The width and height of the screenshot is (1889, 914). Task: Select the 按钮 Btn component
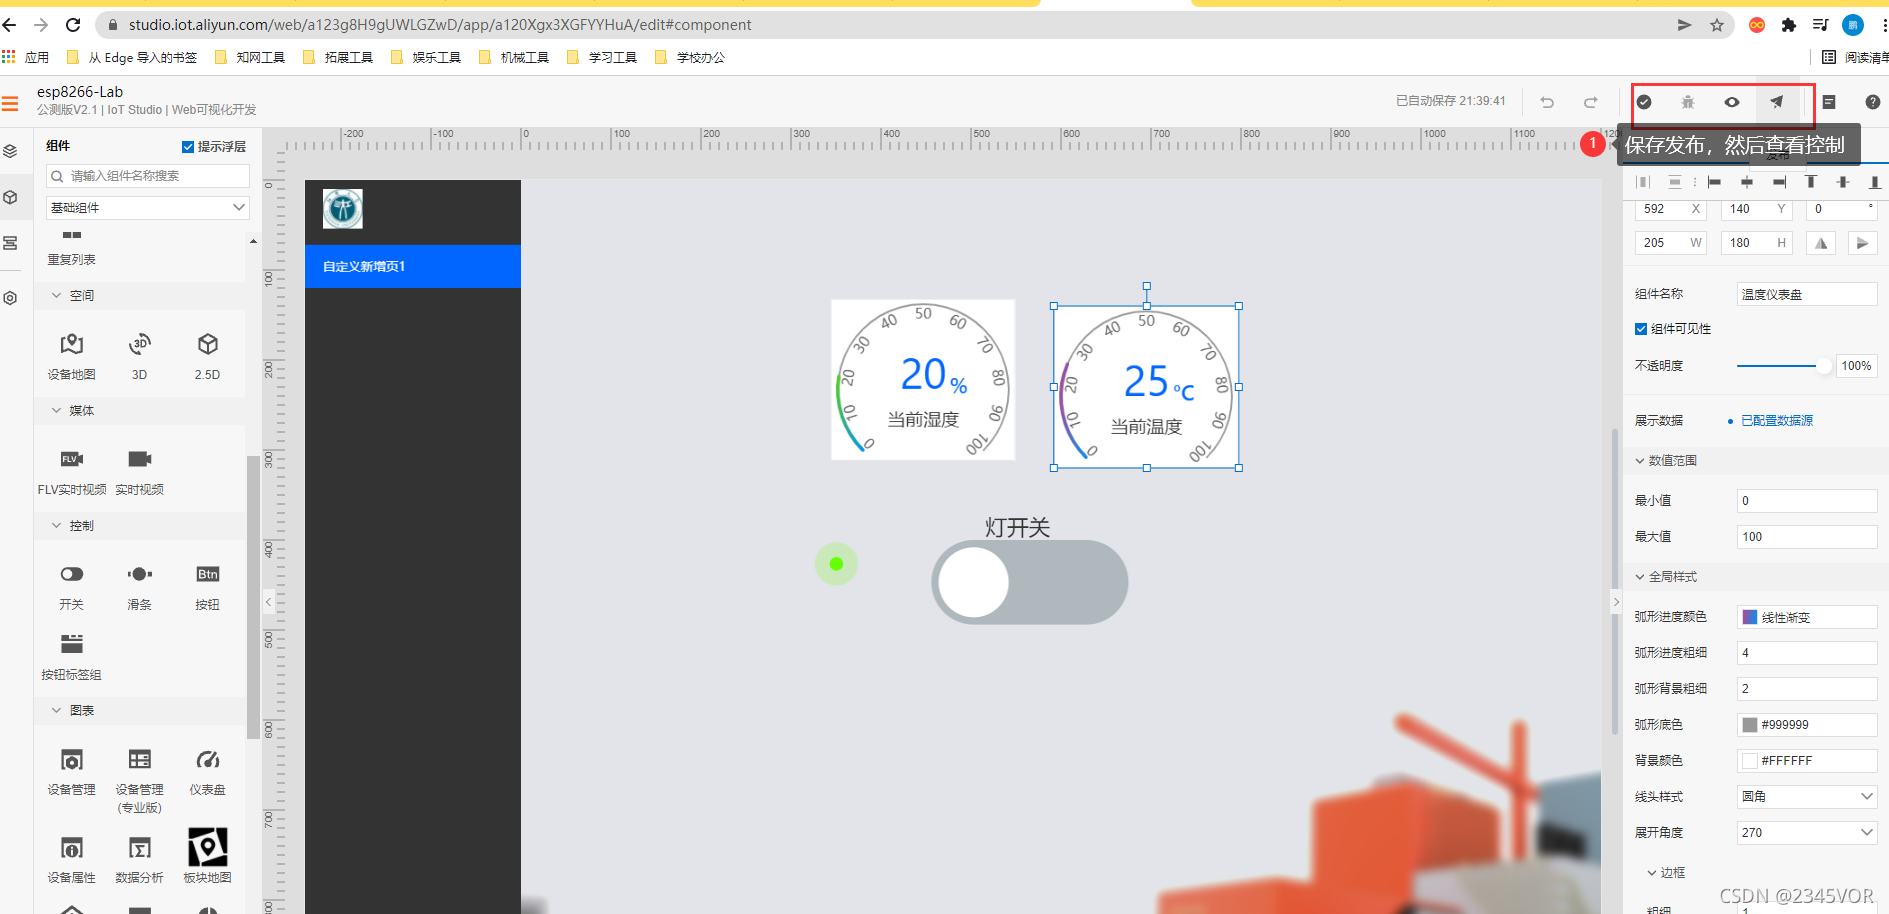point(208,586)
